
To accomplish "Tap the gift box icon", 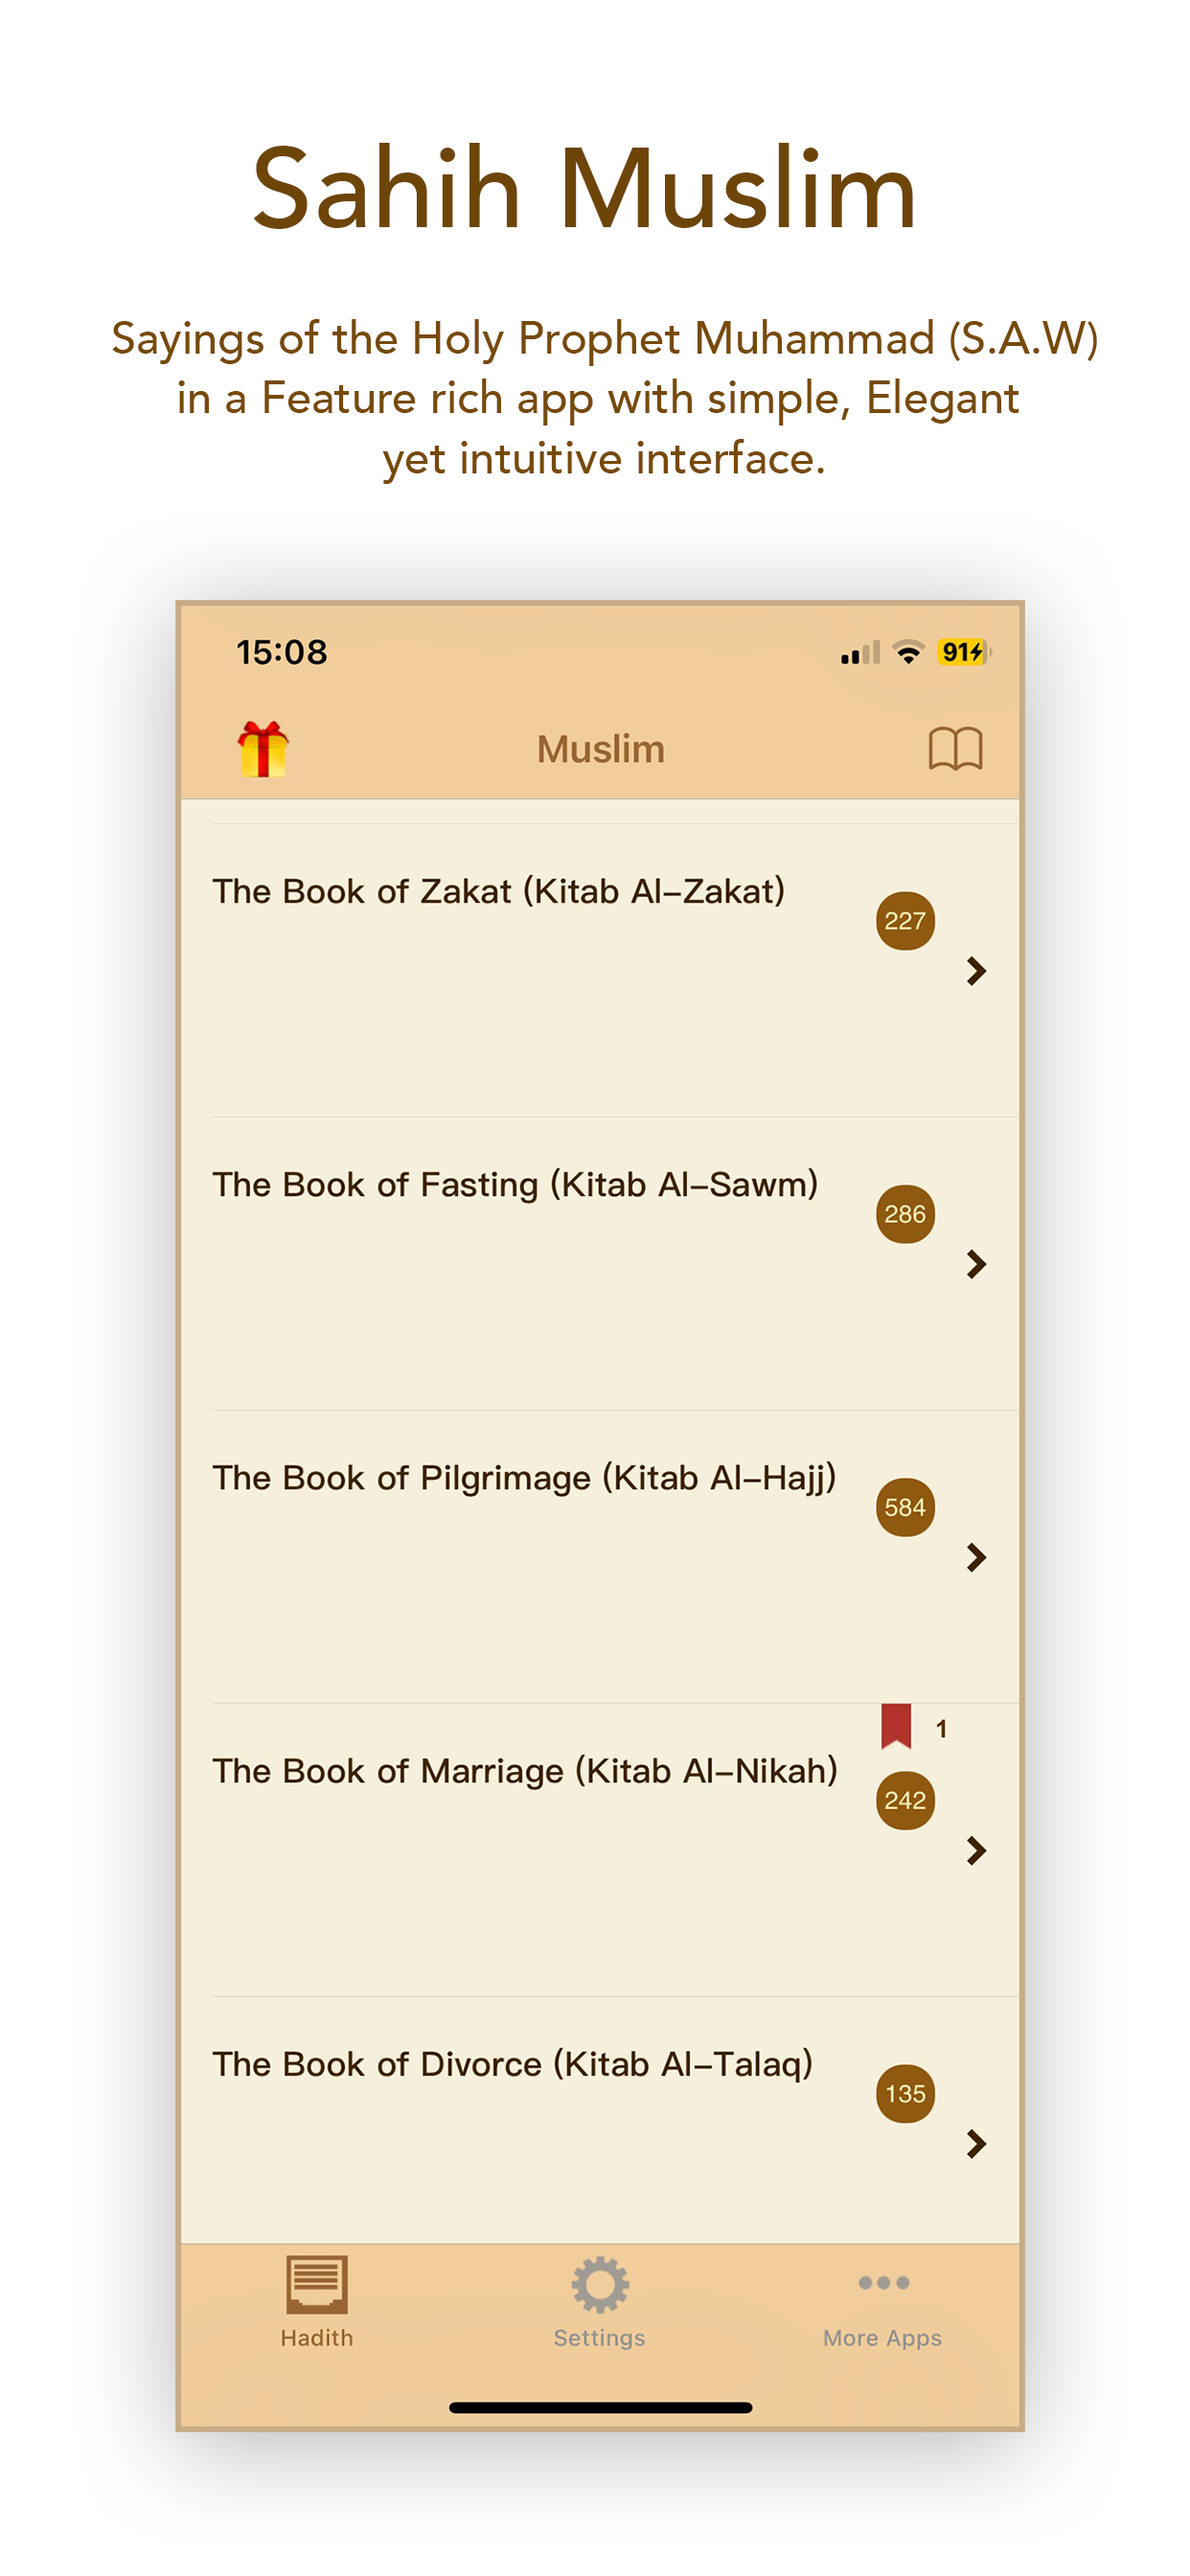I will (x=263, y=748).
